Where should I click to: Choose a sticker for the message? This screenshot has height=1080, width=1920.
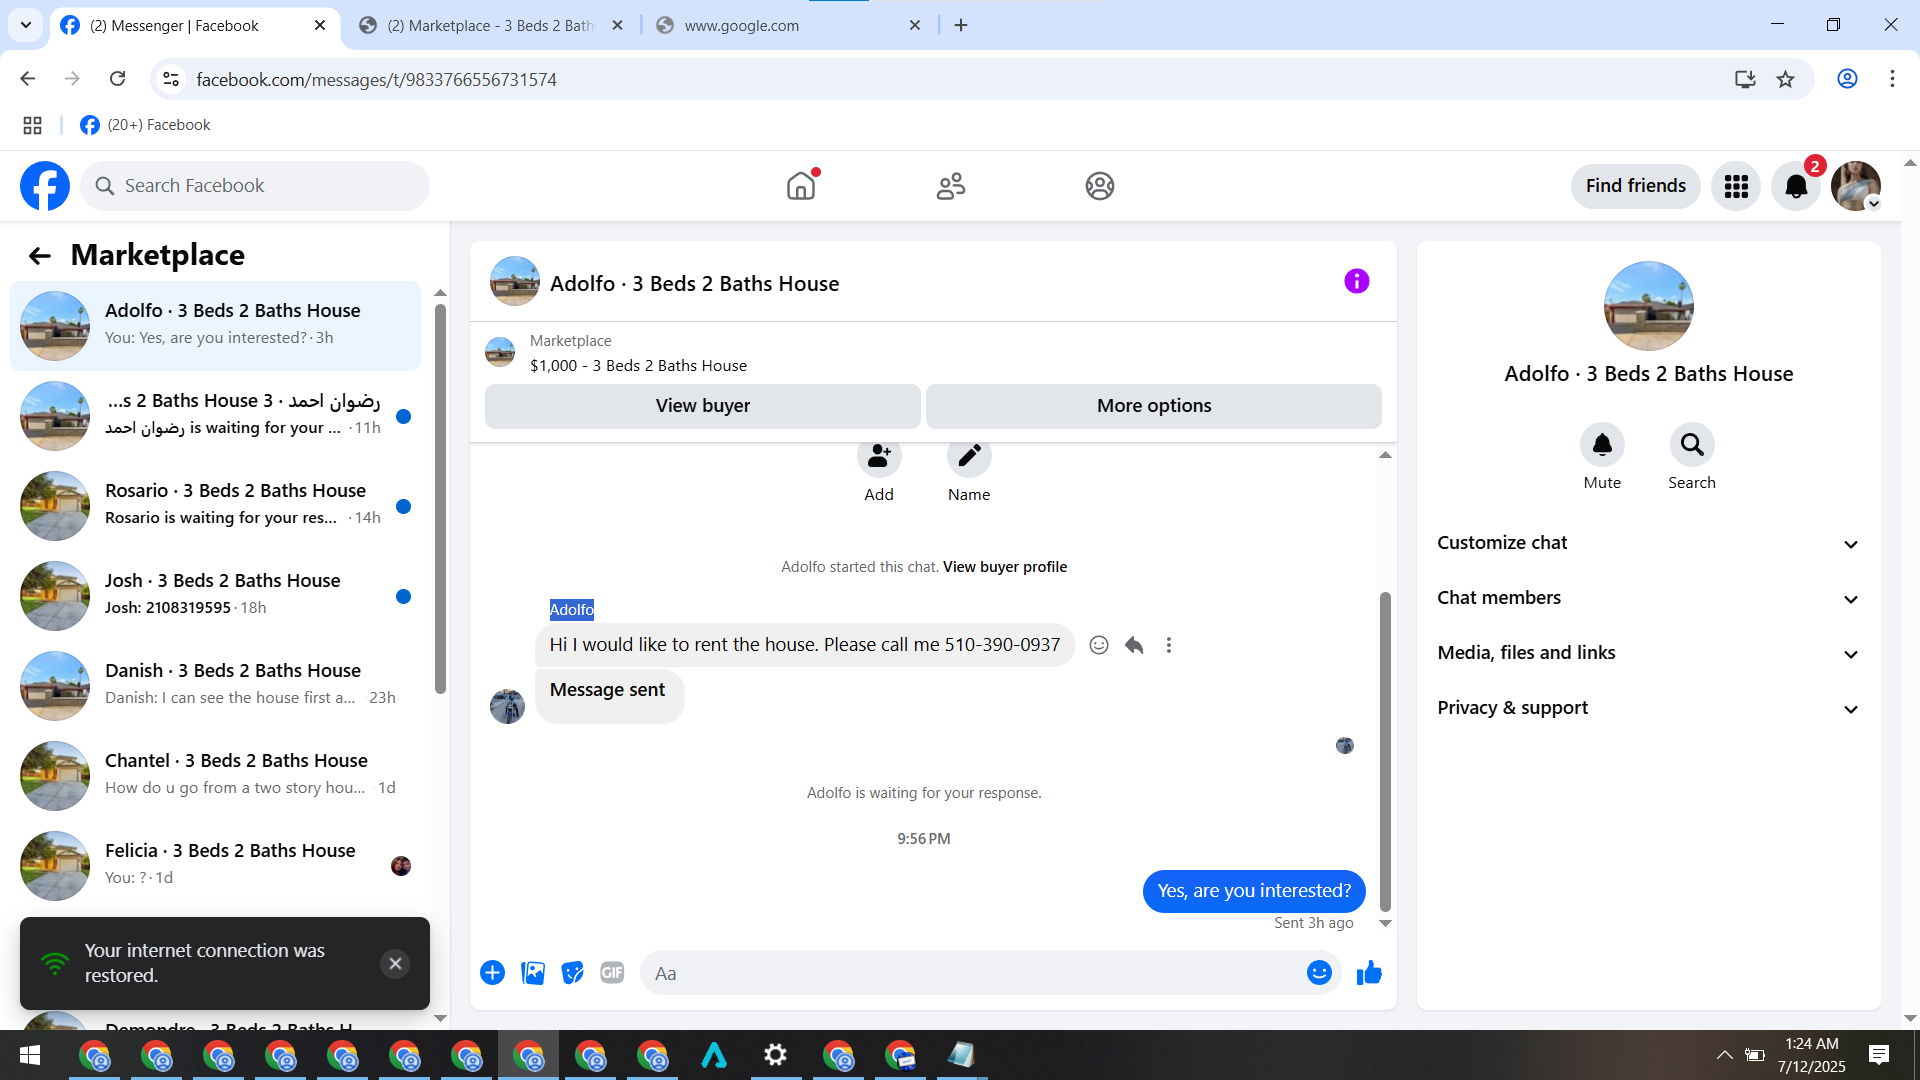pos(573,973)
